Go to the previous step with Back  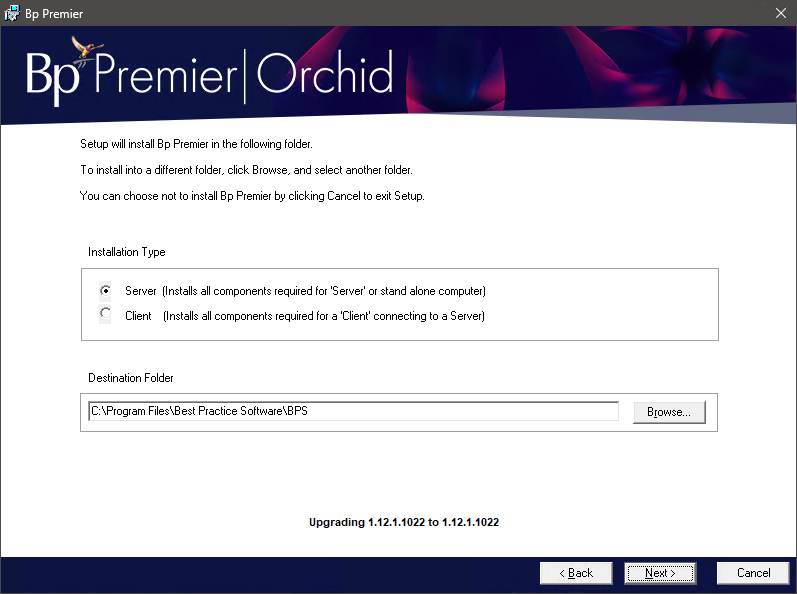[576, 573]
